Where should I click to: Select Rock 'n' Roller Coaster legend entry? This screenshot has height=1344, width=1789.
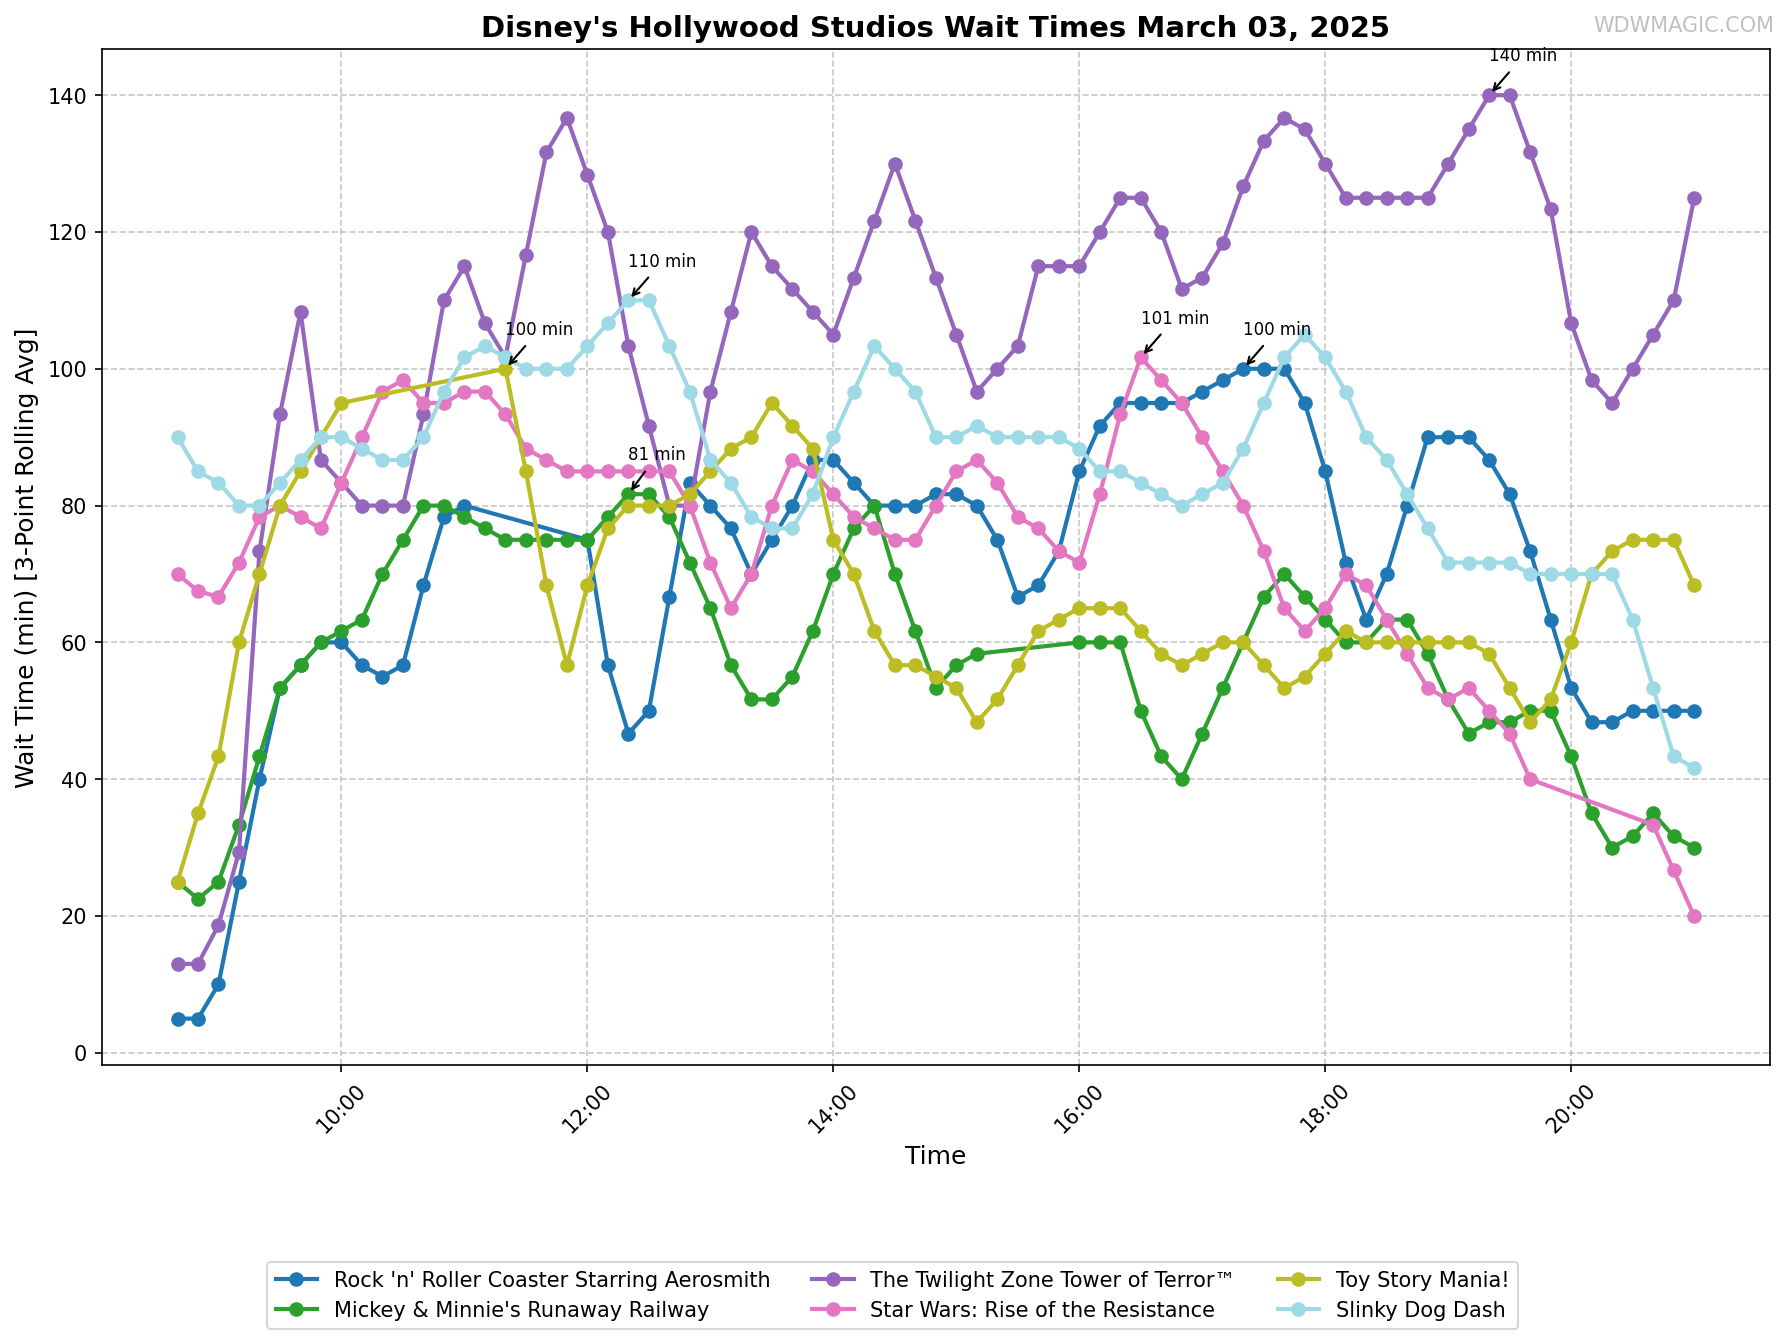tap(522, 1280)
